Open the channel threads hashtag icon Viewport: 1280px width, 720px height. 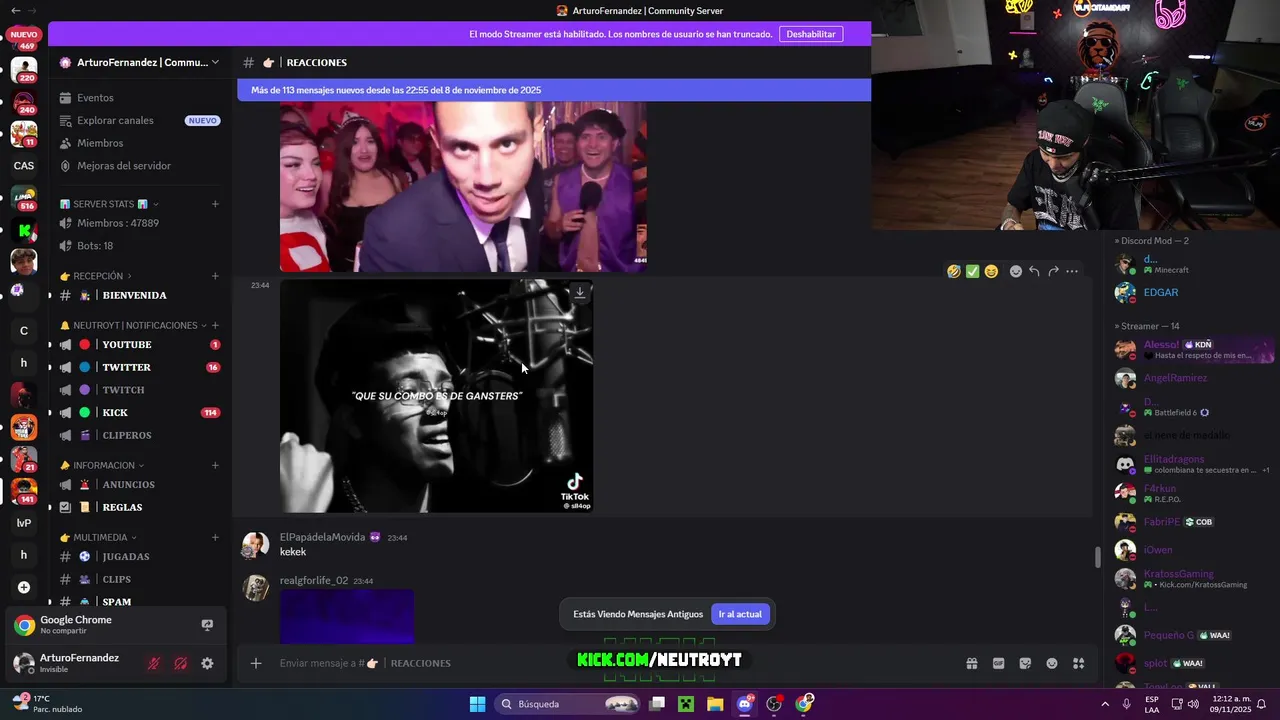pyautogui.click(x=249, y=62)
